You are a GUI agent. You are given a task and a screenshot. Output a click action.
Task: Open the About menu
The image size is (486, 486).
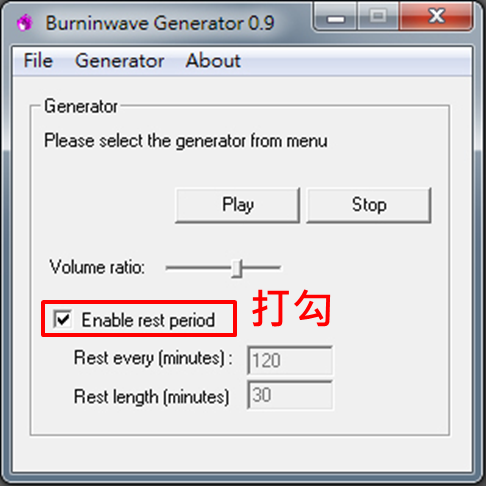tap(213, 61)
